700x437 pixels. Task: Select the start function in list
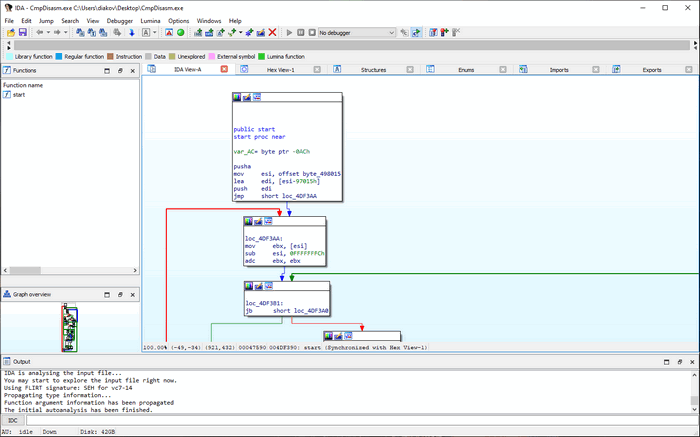(x=18, y=95)
